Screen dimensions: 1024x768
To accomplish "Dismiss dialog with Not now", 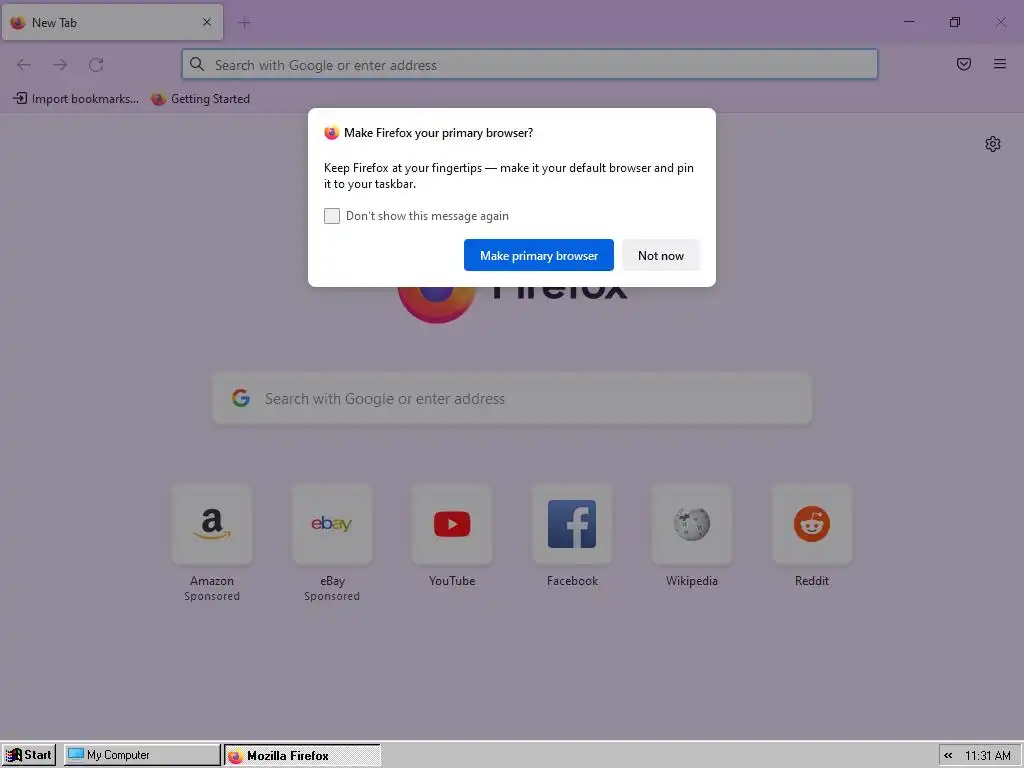I will click(661, 255).
